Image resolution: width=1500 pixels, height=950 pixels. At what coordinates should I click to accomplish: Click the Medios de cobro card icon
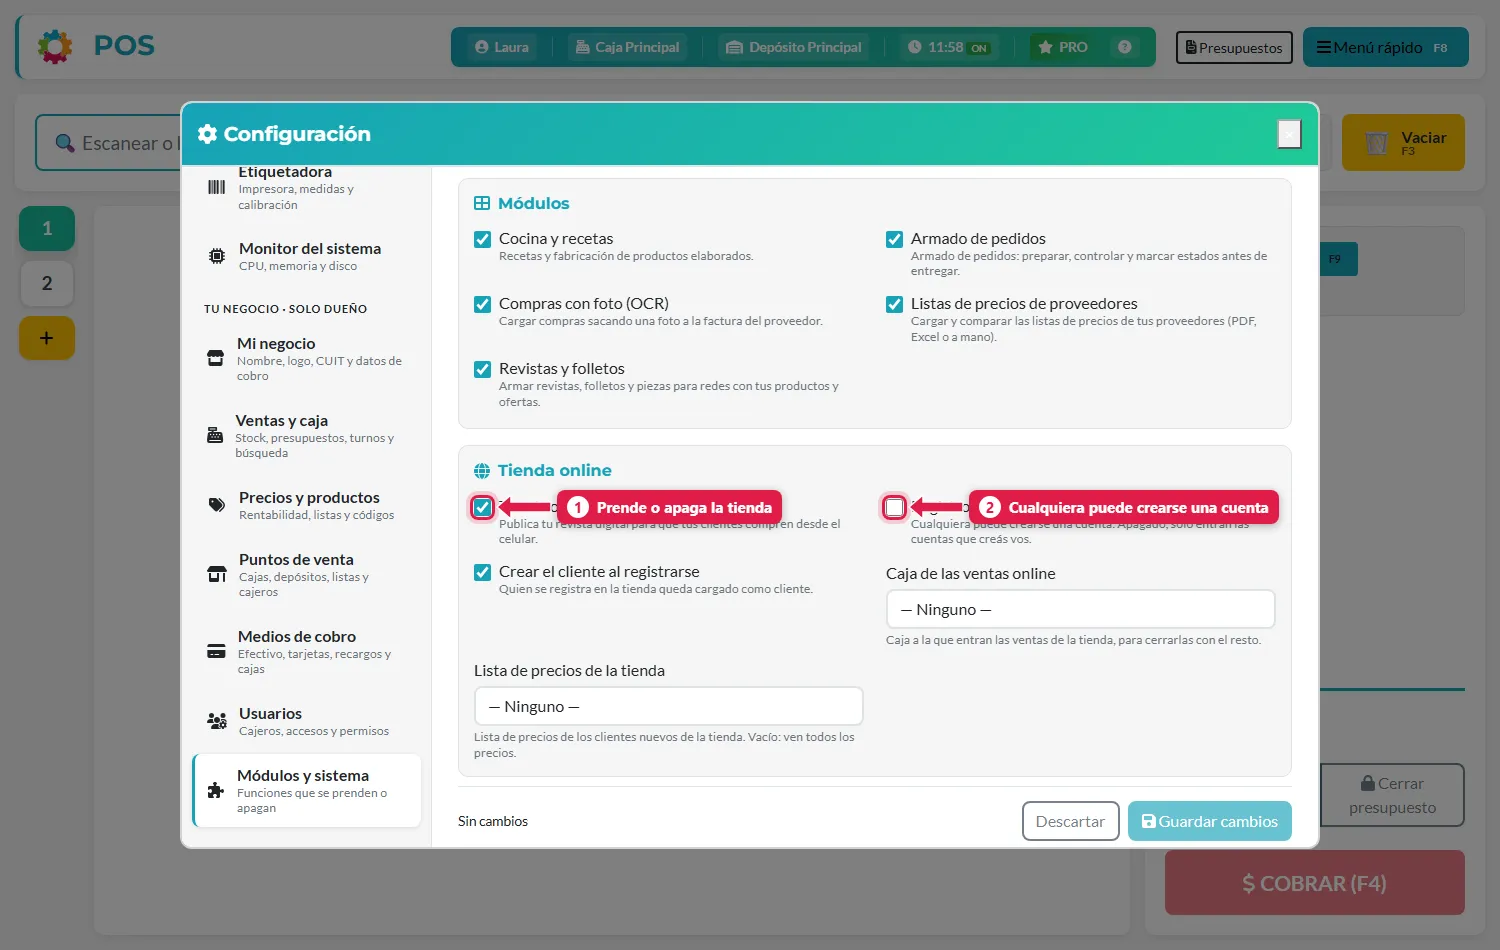pyautogui.click(x=216, y=651)
